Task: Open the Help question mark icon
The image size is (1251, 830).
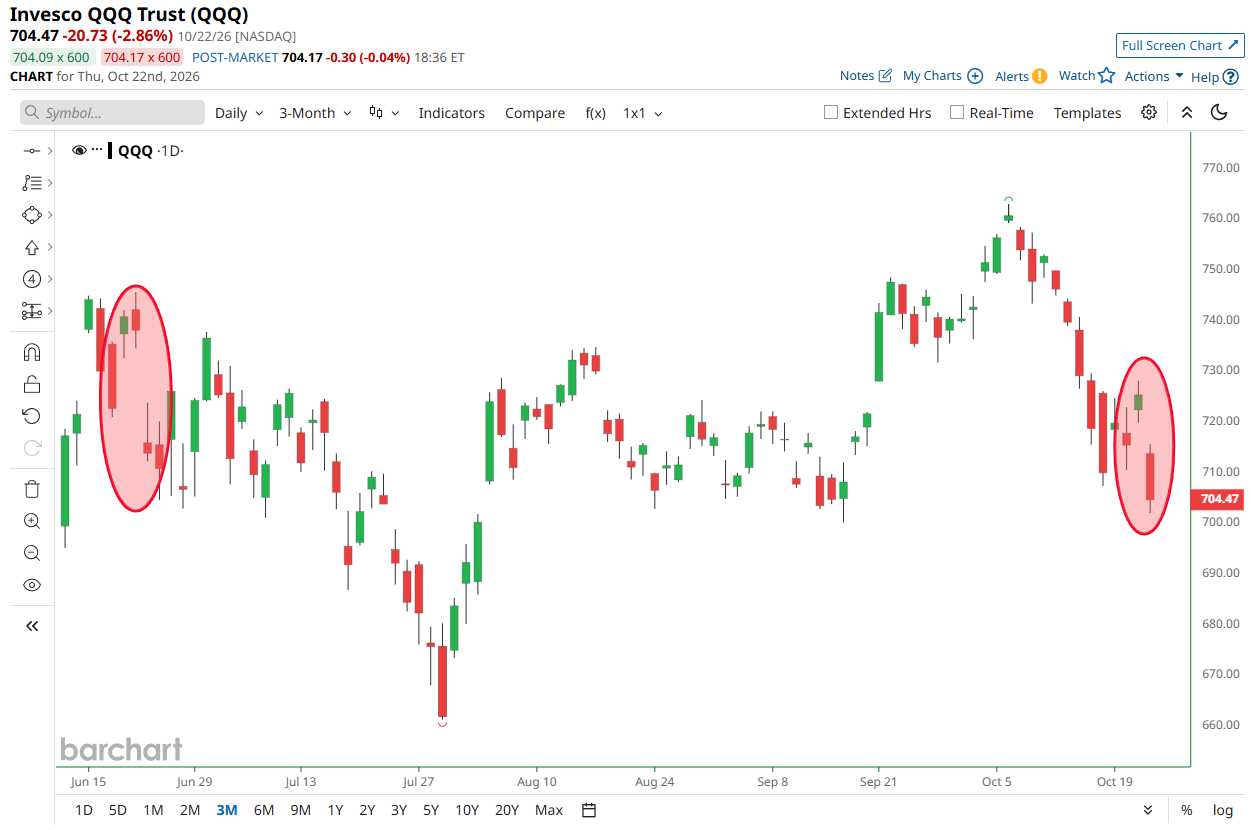Action: (x=1231, y=76)
